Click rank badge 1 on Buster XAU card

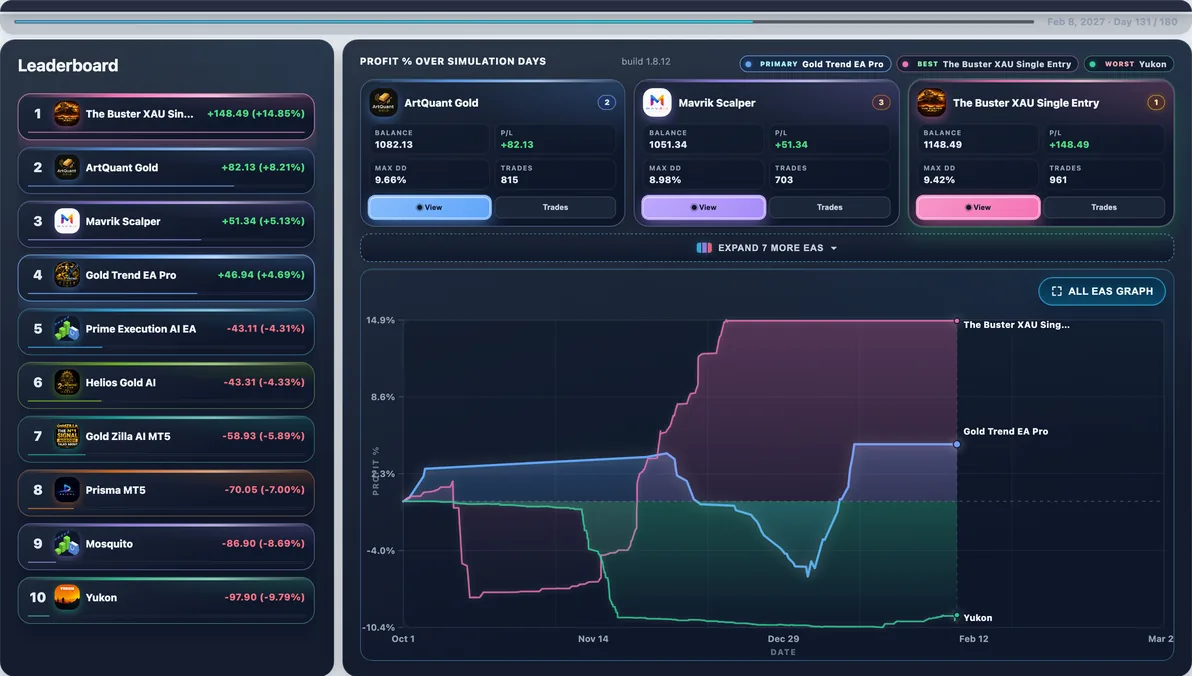click(x=1156, y=102)
